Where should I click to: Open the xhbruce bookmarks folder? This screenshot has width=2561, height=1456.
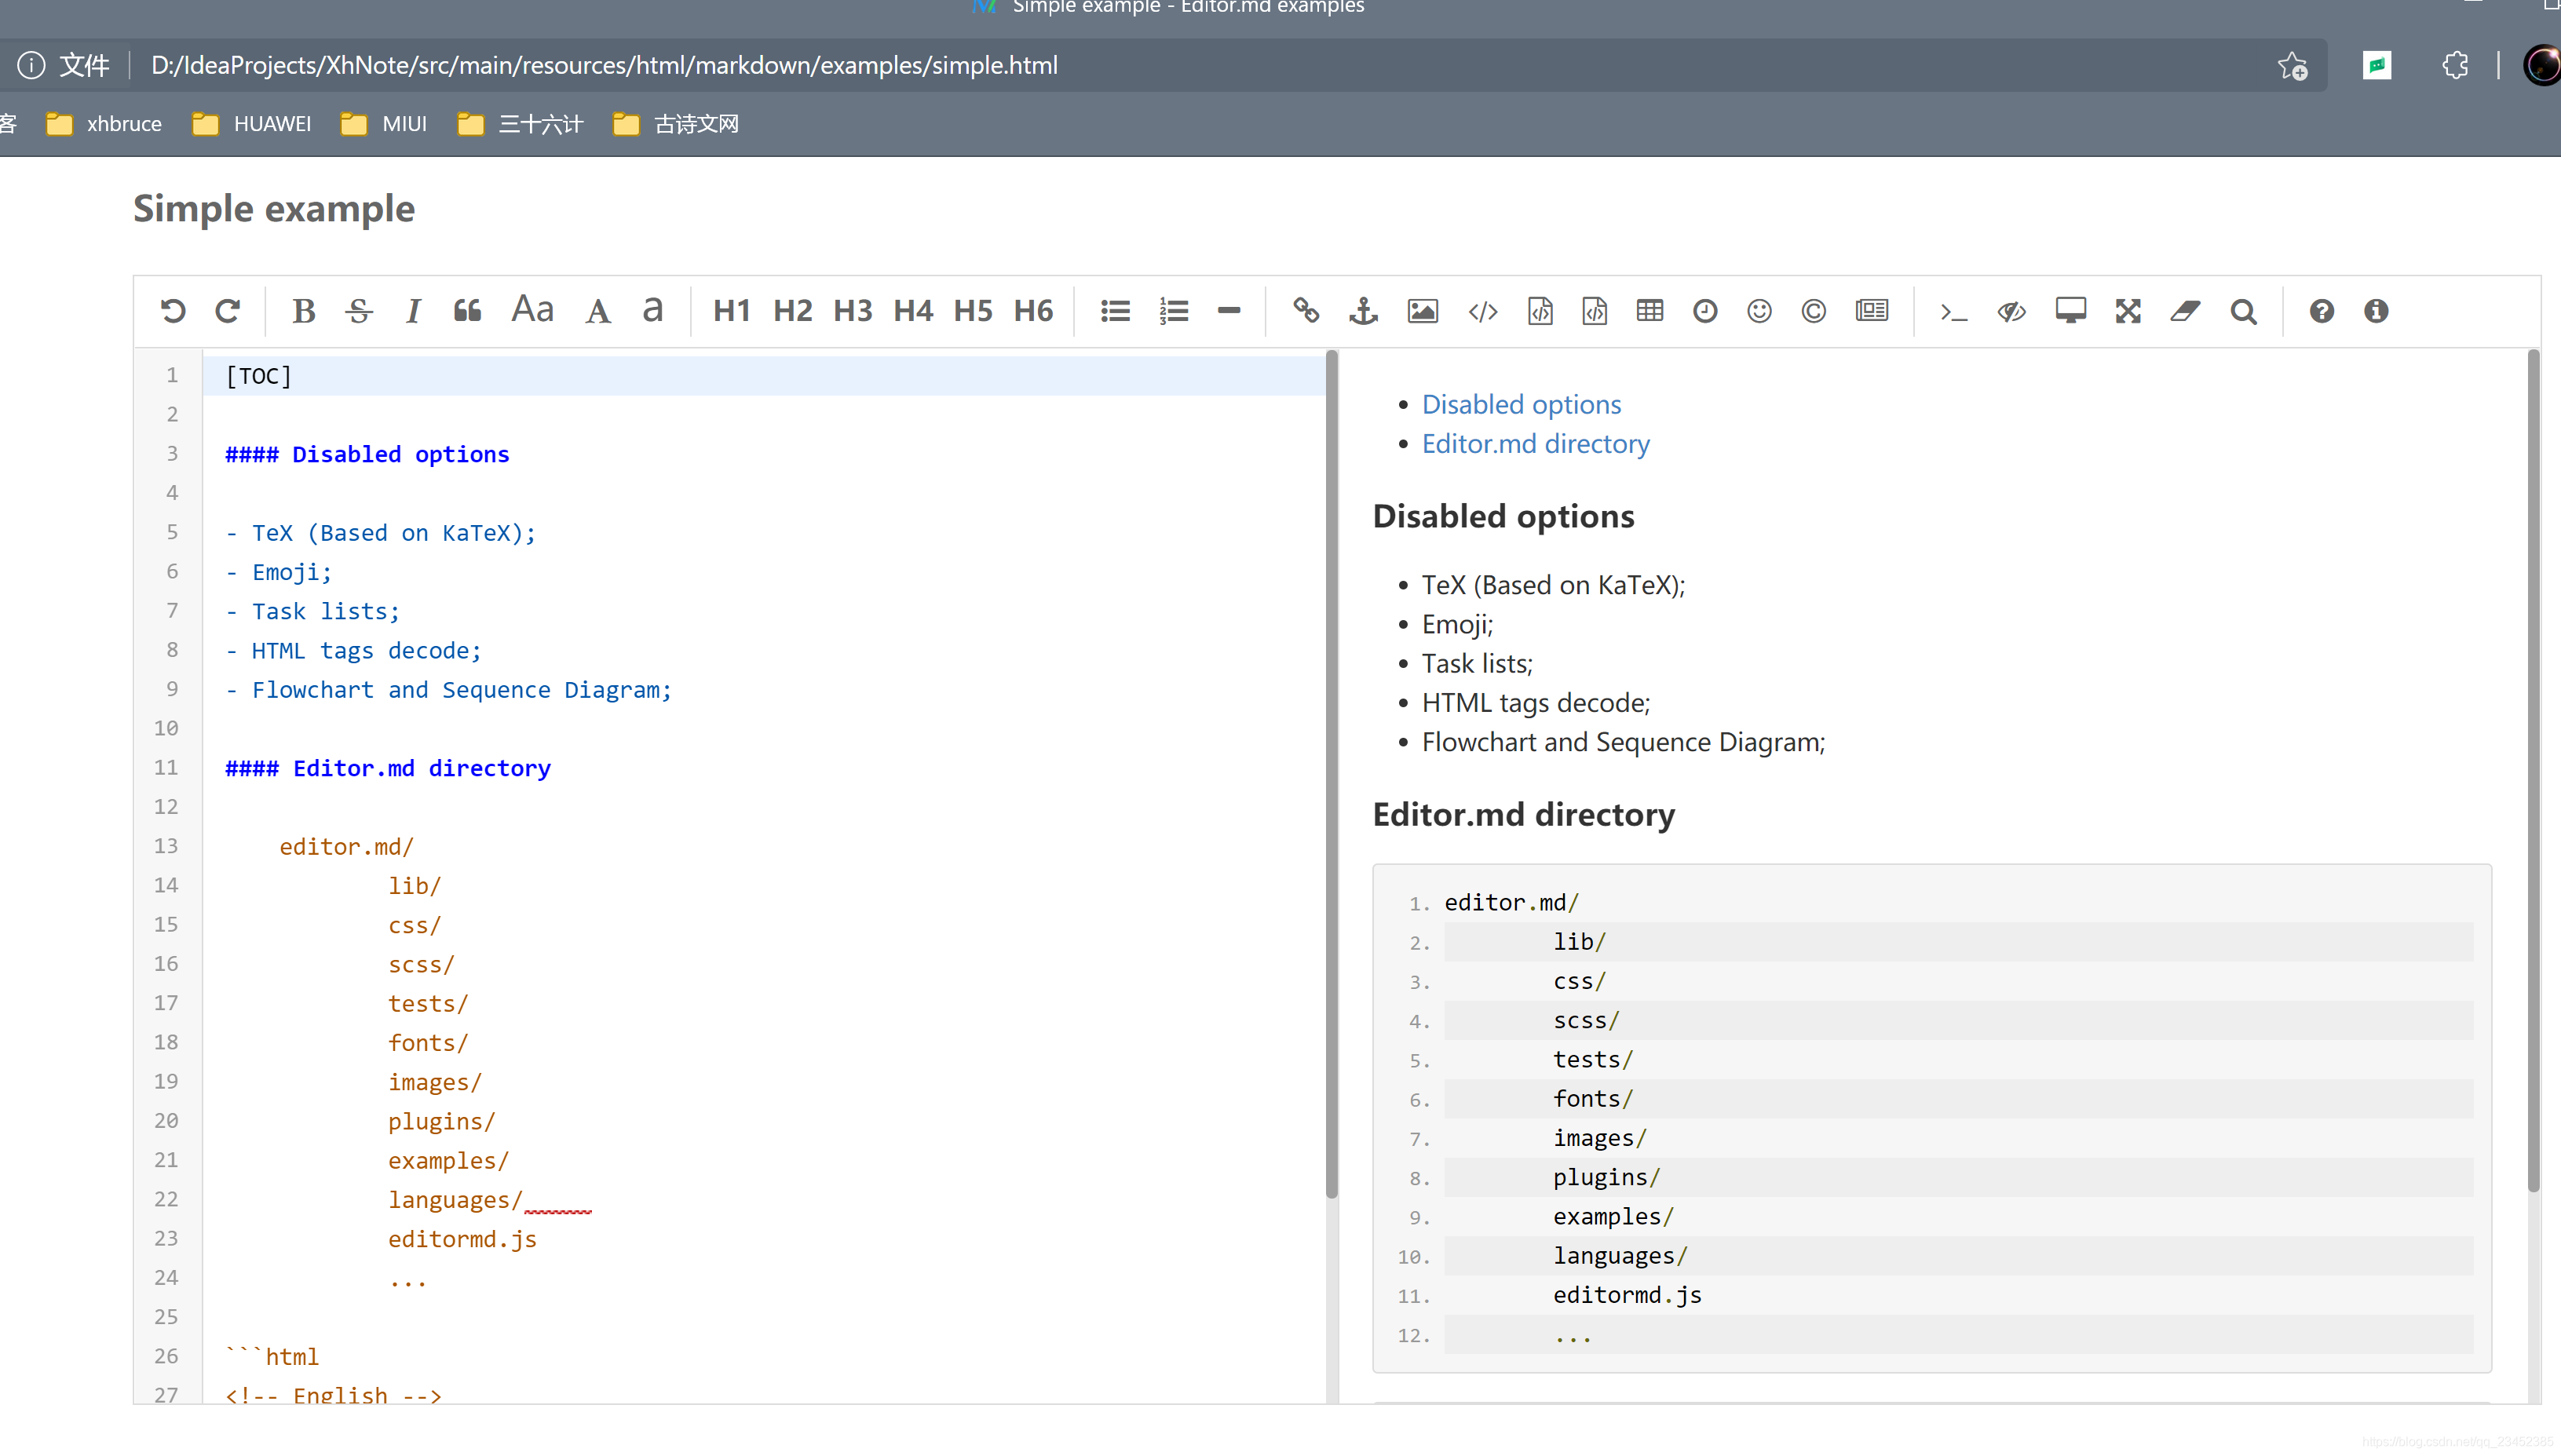[104, 124]
